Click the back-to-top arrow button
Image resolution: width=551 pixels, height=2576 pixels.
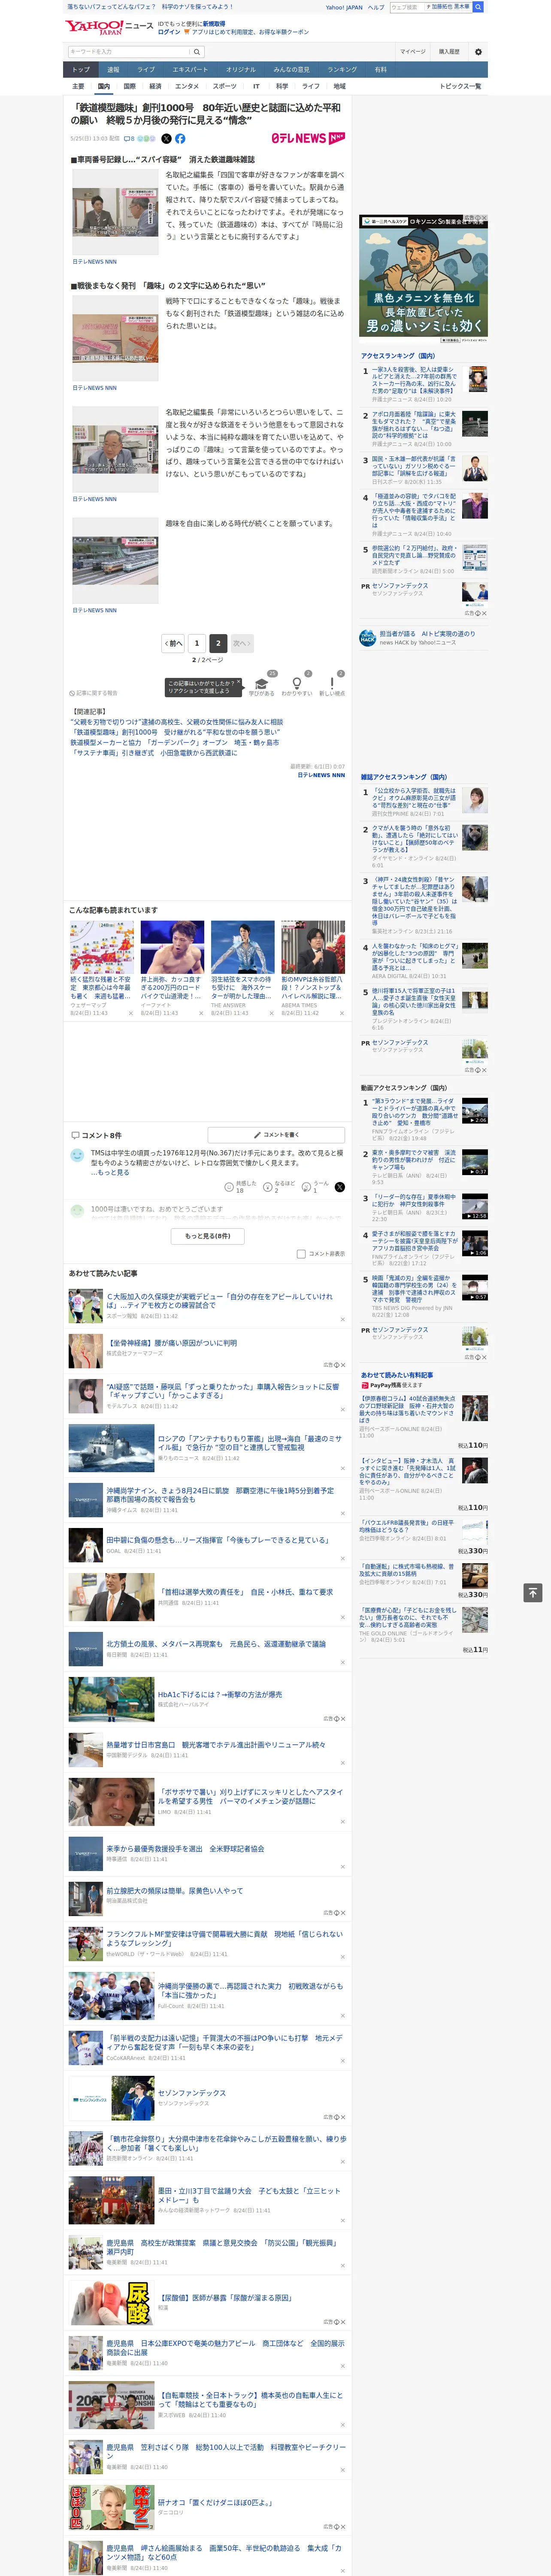click(532, 1592)
